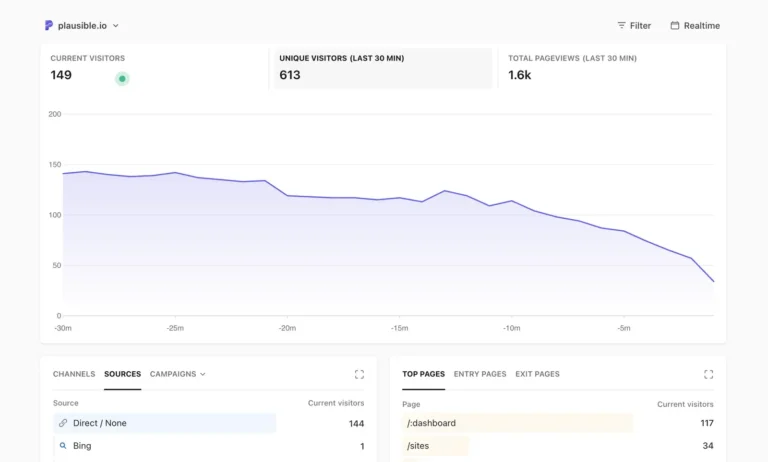Click the 150 y-axis label

(55, 165)
